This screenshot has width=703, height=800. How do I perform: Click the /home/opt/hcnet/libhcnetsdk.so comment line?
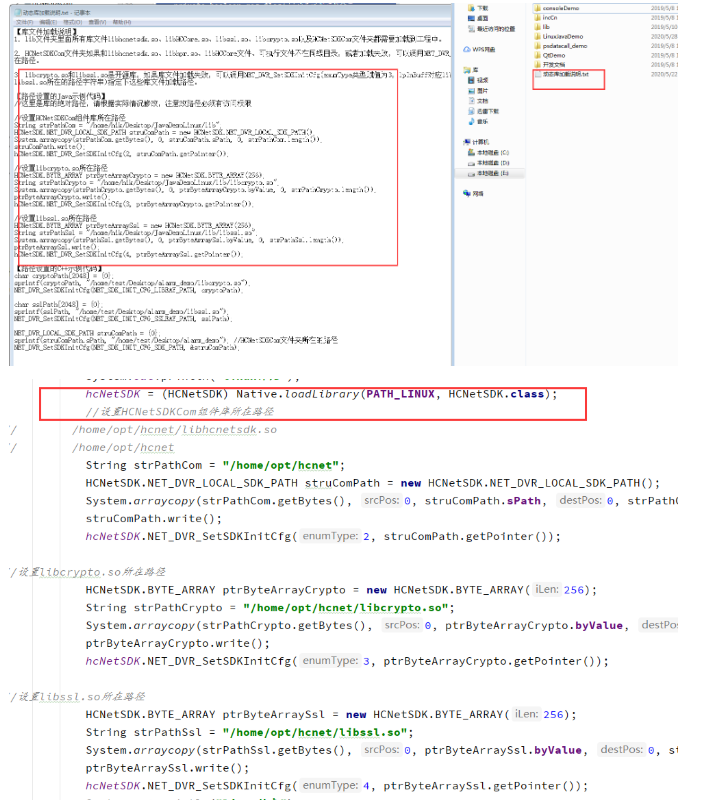(x=174, y=430)
